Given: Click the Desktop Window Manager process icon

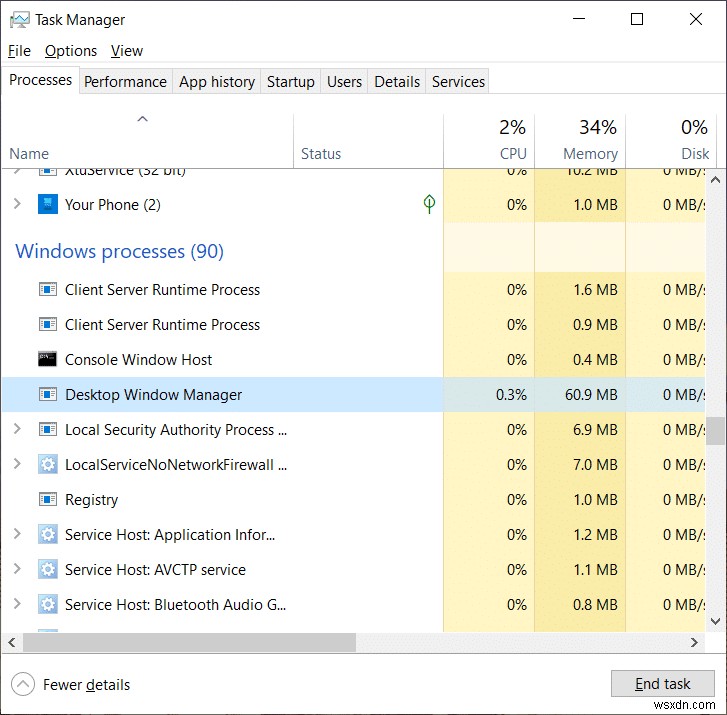Looking at the screenshot, I should click(x=48, y=395).
